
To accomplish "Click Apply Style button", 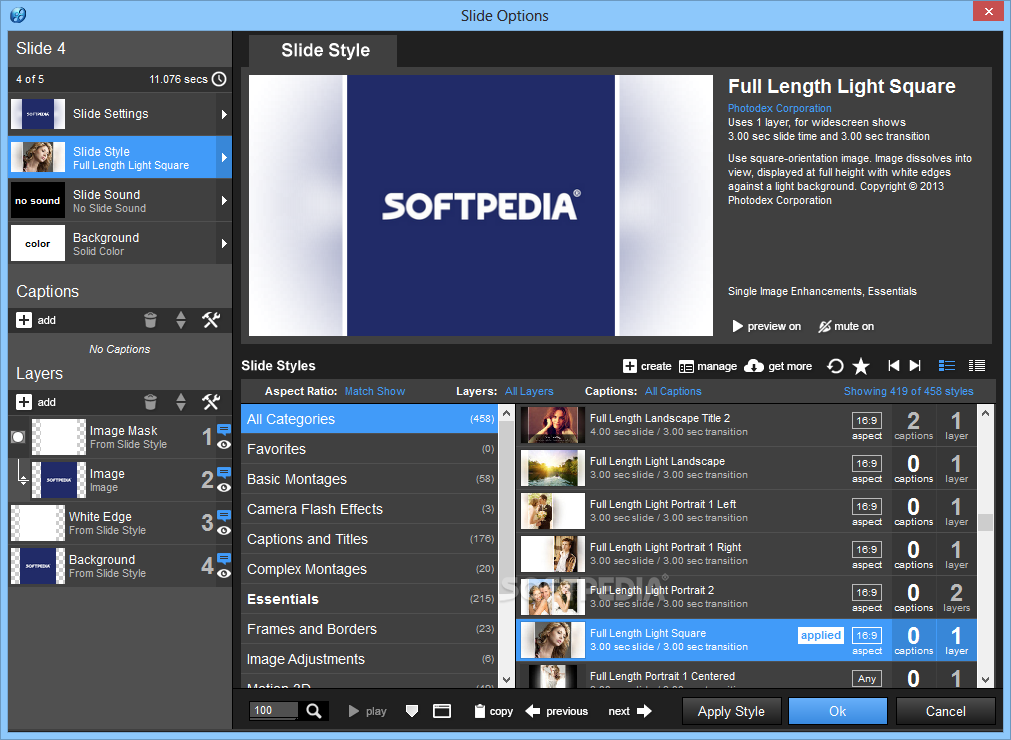I will pos(731,712).
